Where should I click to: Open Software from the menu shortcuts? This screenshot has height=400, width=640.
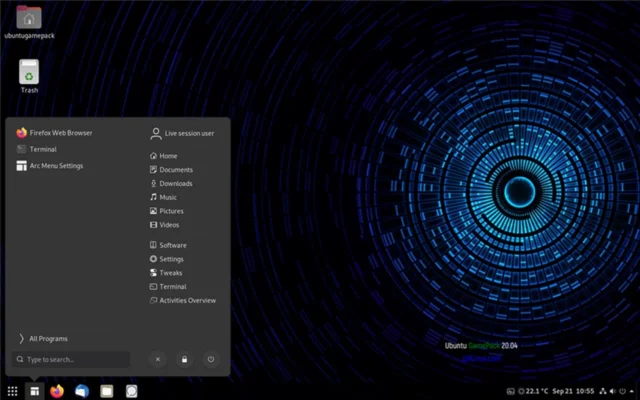(x=172, y=245)
